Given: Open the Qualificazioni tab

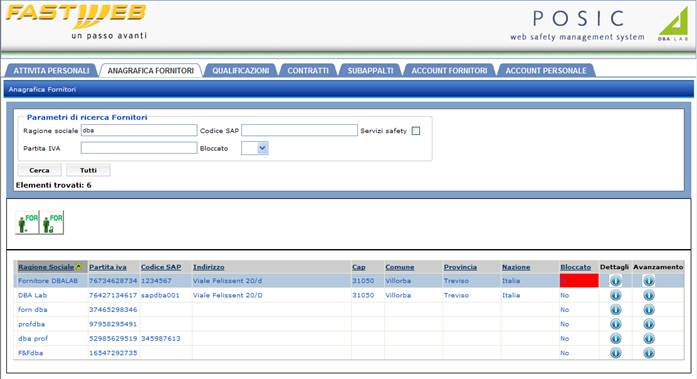Looking at the screenshot, I should tap(240, 71).
